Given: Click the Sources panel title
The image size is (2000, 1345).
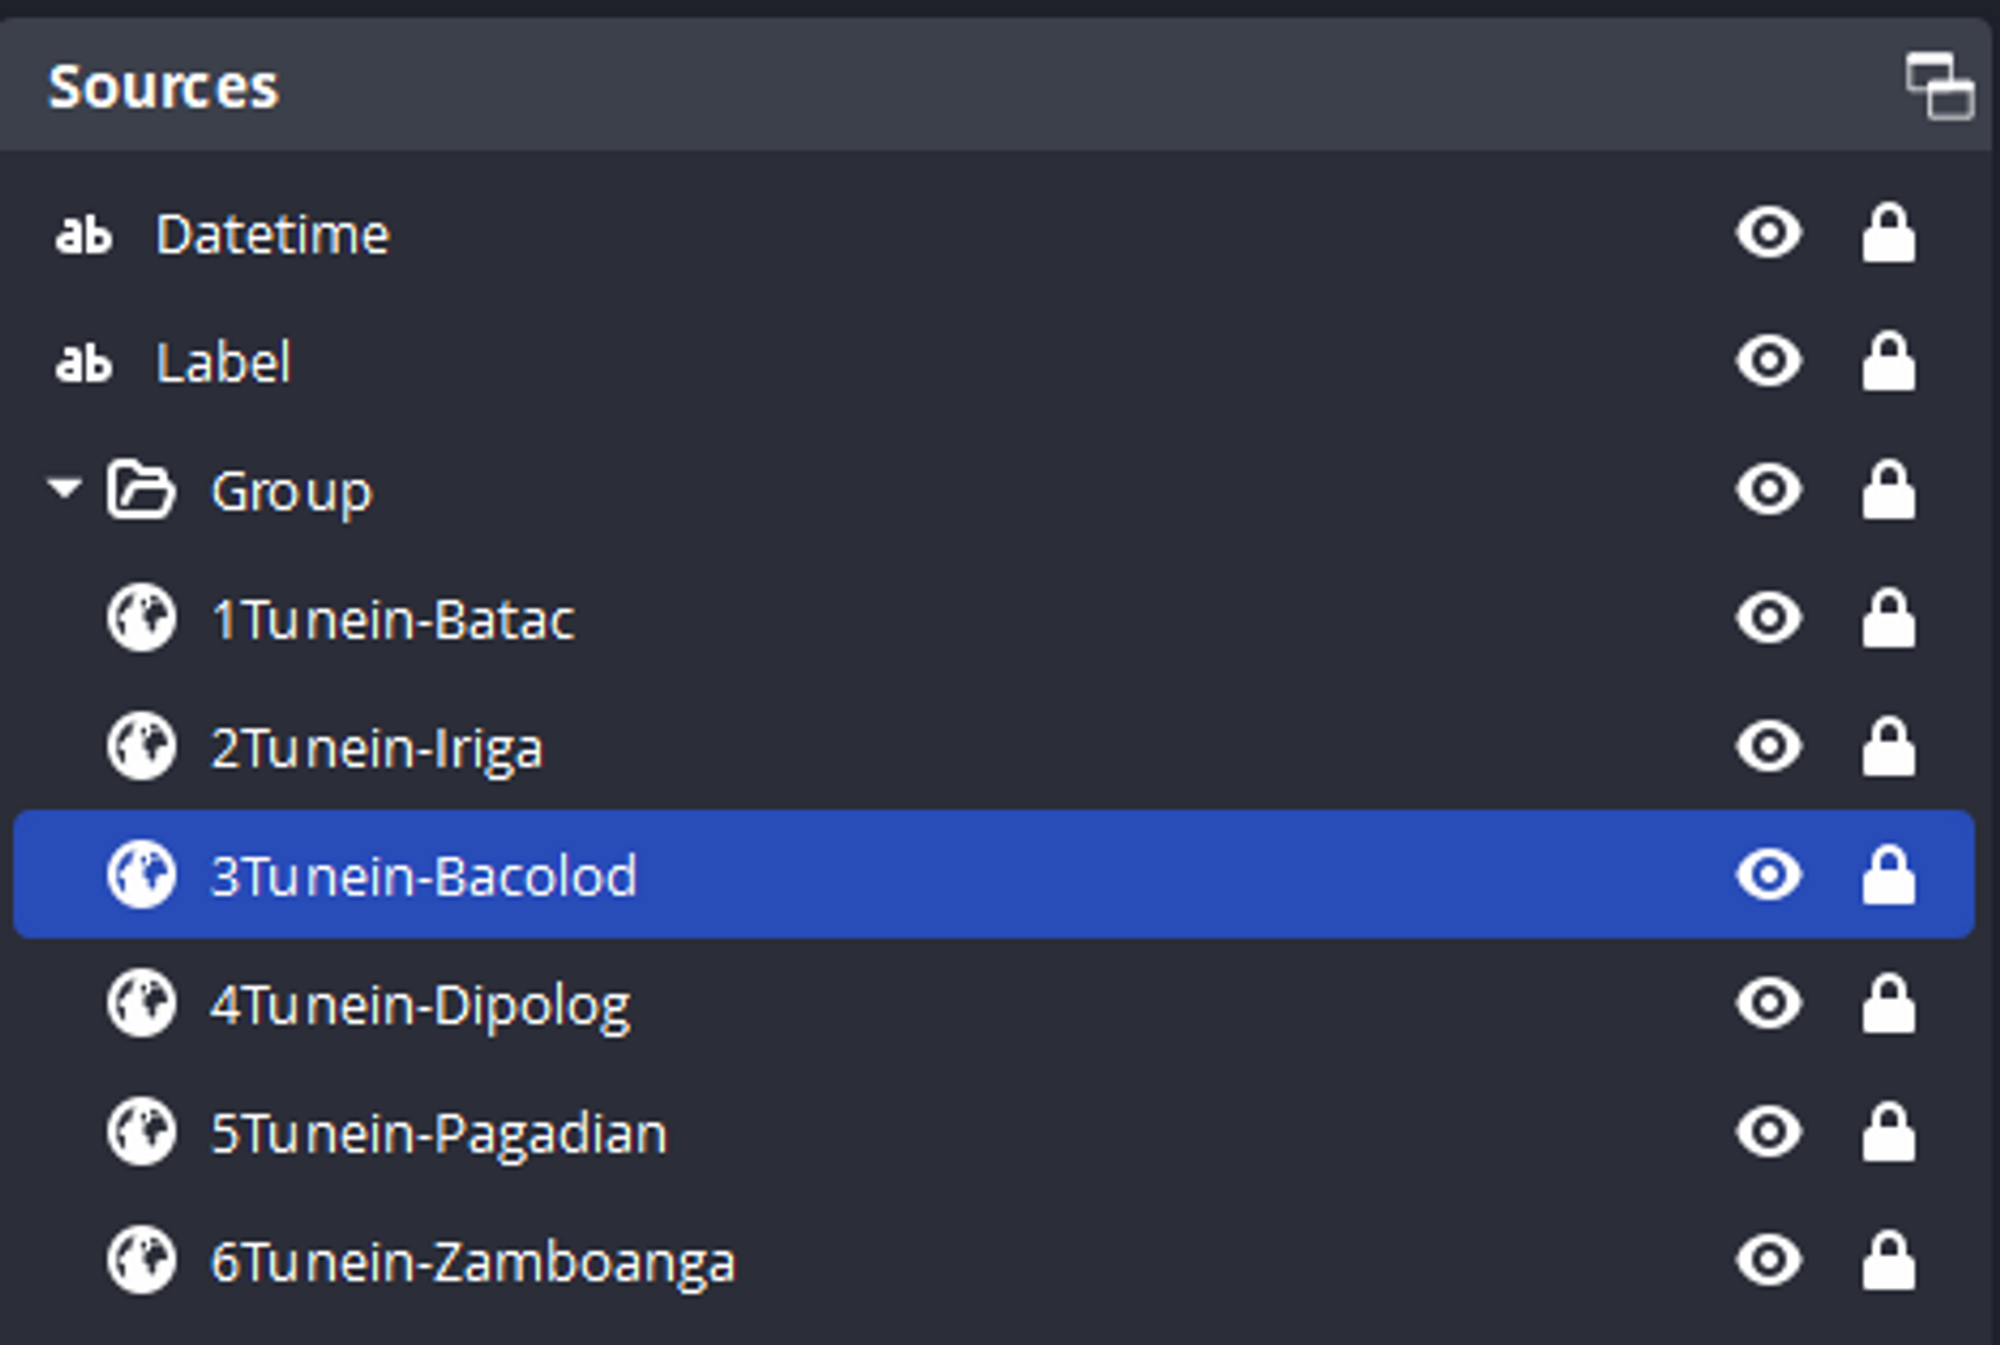Looking at the screenshot, I should [164, 87].
